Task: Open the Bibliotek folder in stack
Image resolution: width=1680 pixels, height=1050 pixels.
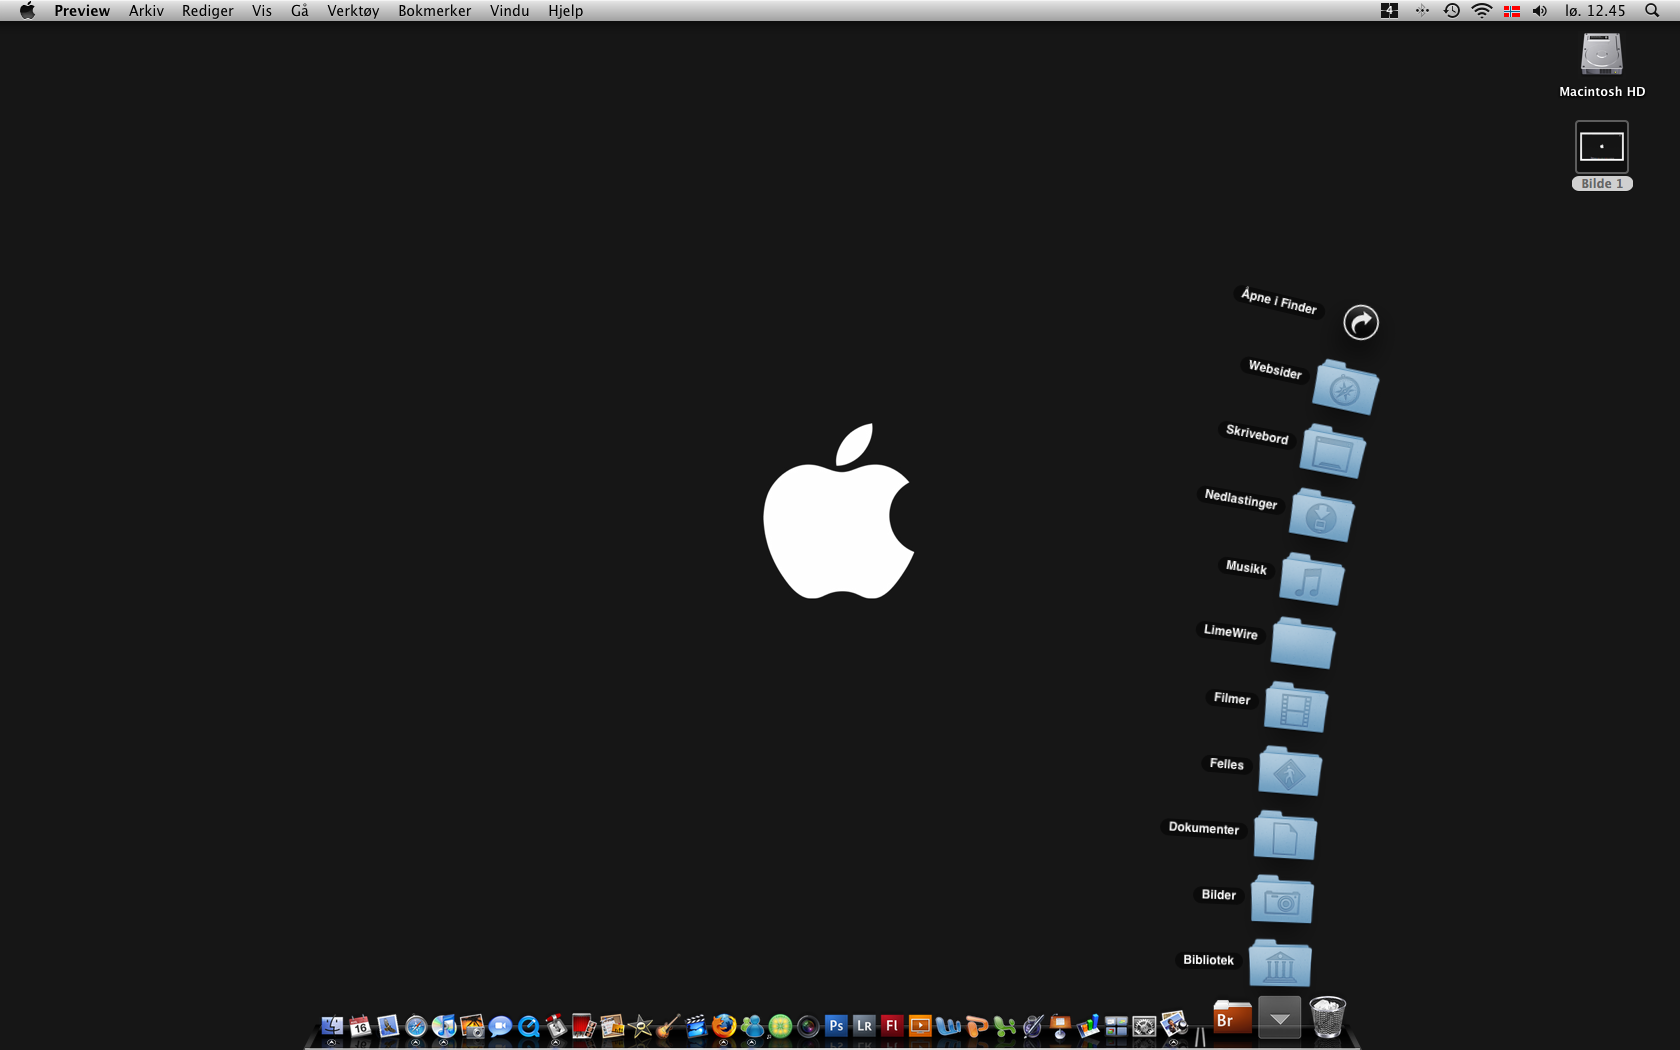Action: [x=1280, y=963]
